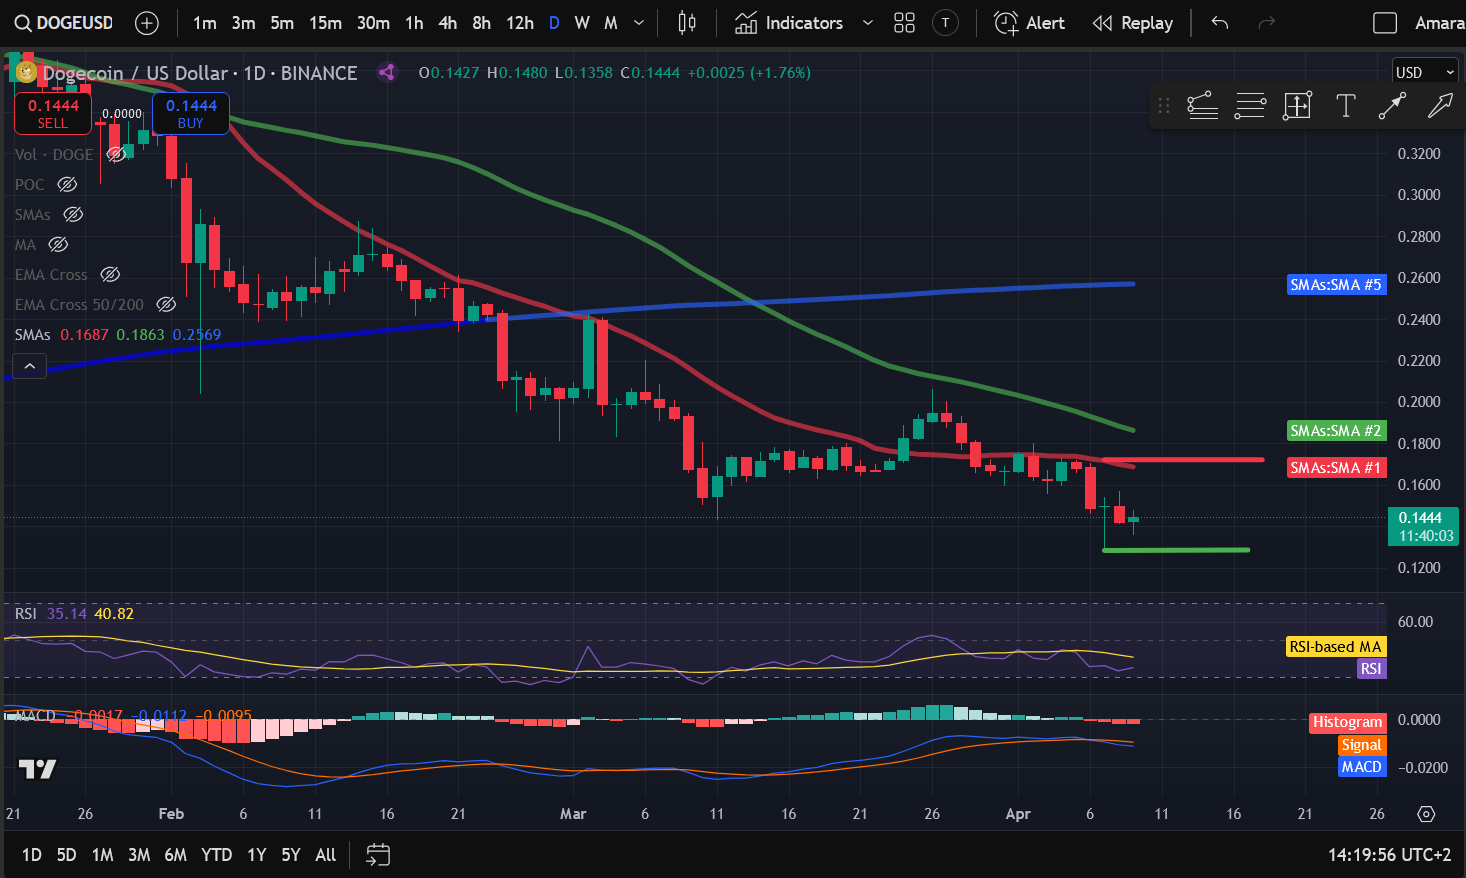Select the 12h timeframe

click(520, 23)
